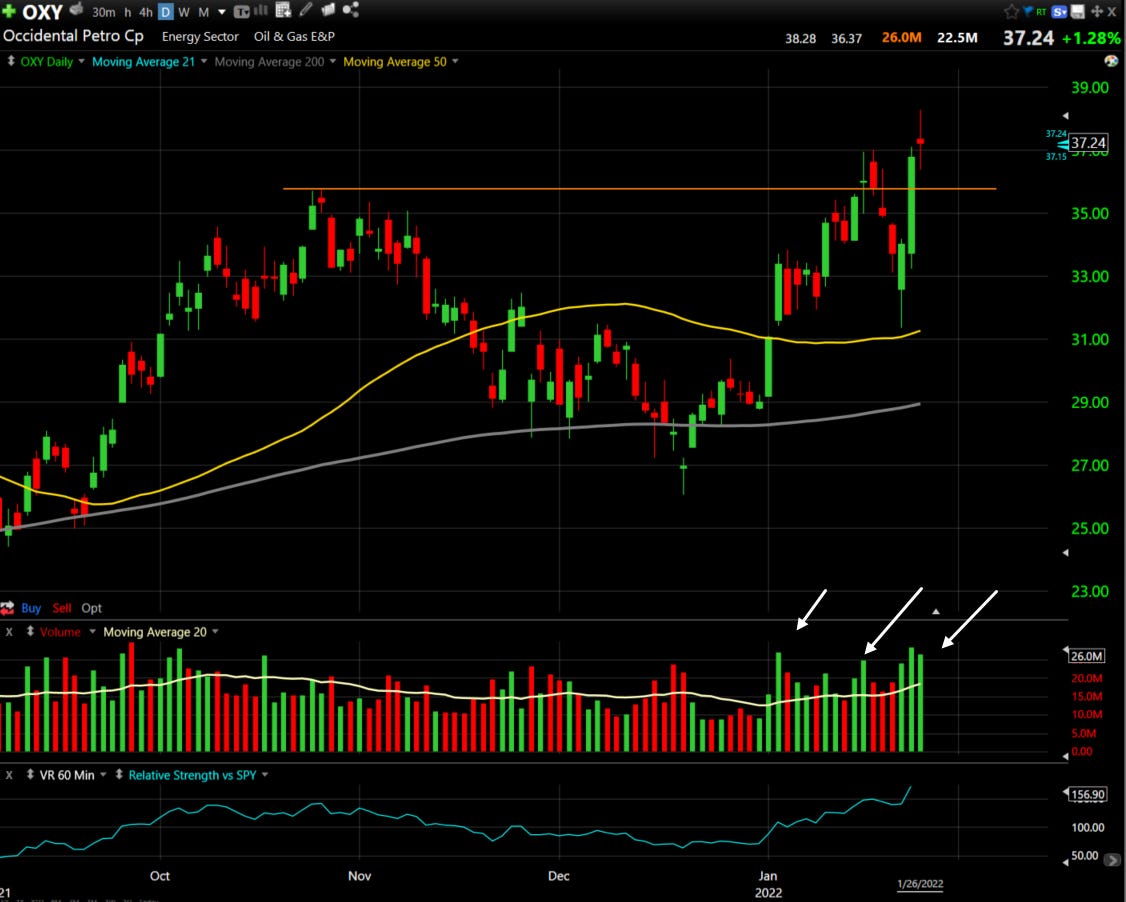Click reorder arrows beside VR 60 Min
The image size is (1126, 902).
click(x=30, y=776)
